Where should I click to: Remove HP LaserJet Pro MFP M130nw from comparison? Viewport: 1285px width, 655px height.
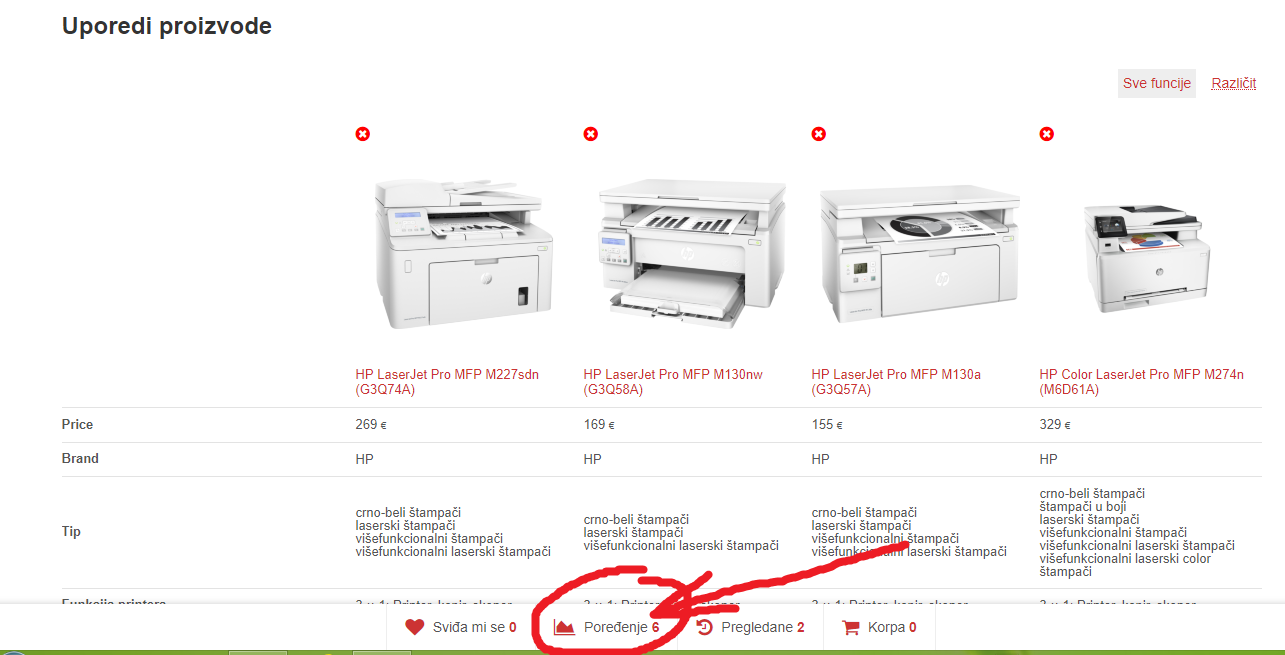pyautogui.click(x=591, y=134)
